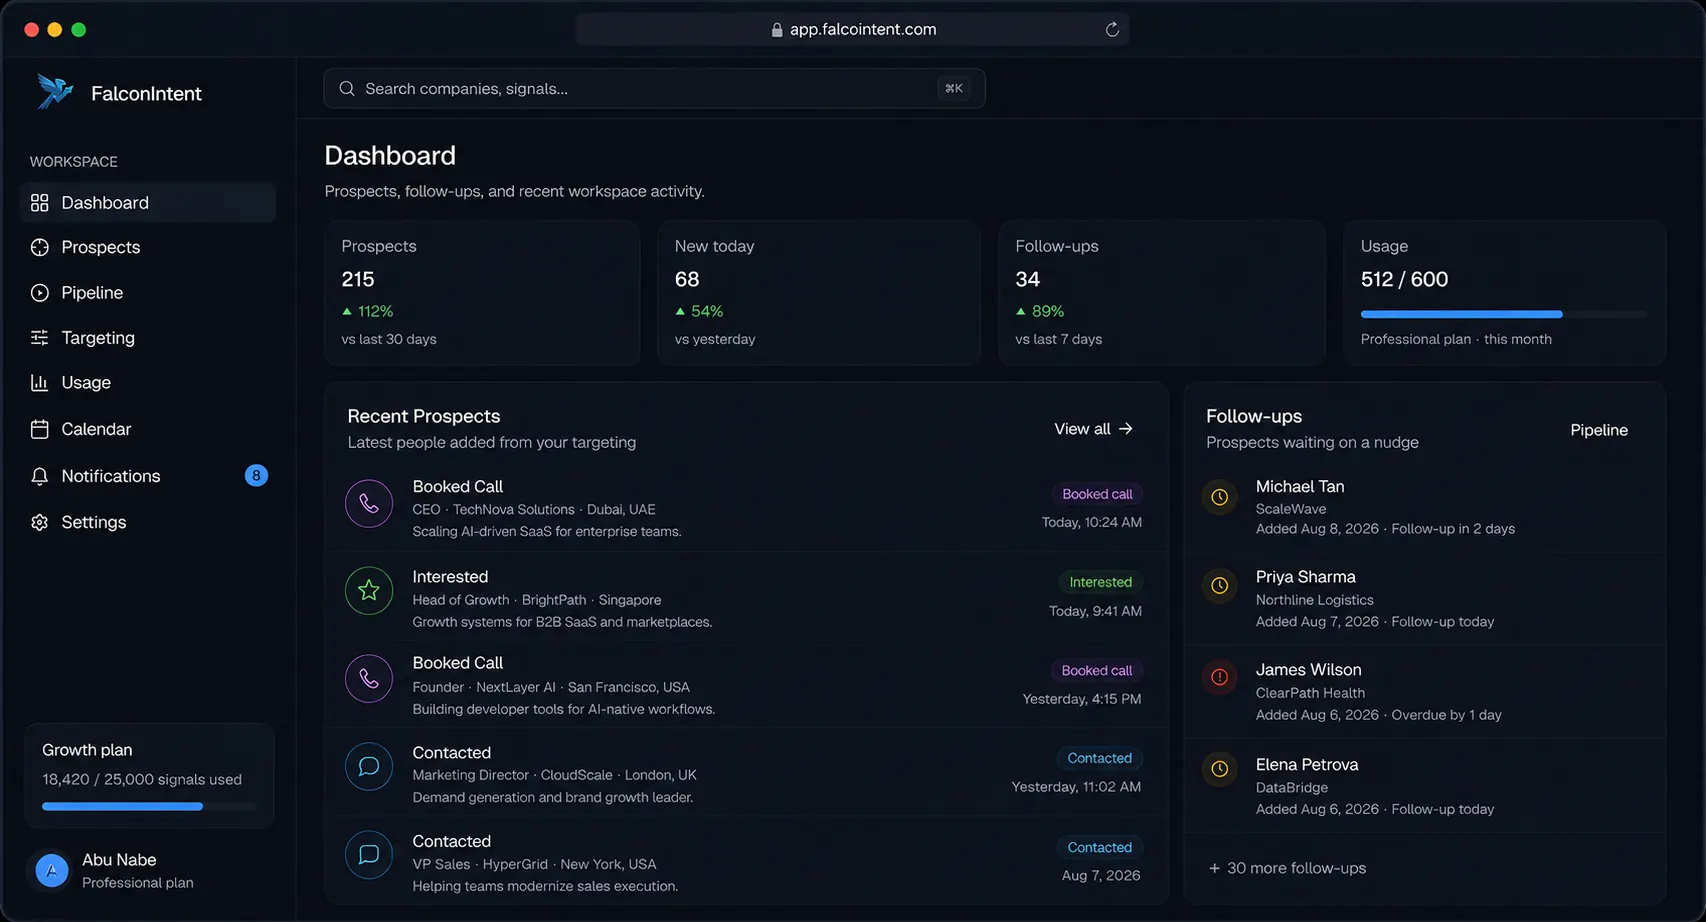Click the Notifications bell icon
Screen dimensions: 1706x922
click(40, 476)
